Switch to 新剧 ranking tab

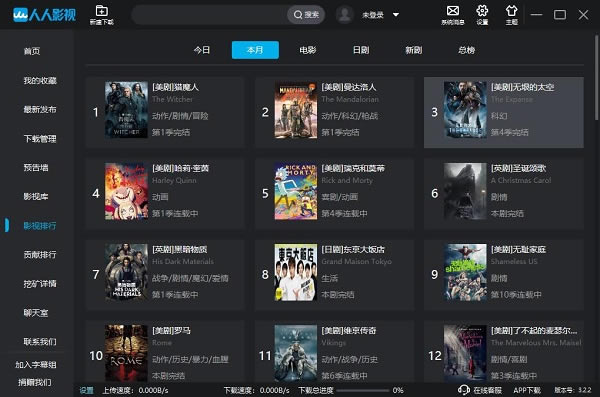click(414, 50)
